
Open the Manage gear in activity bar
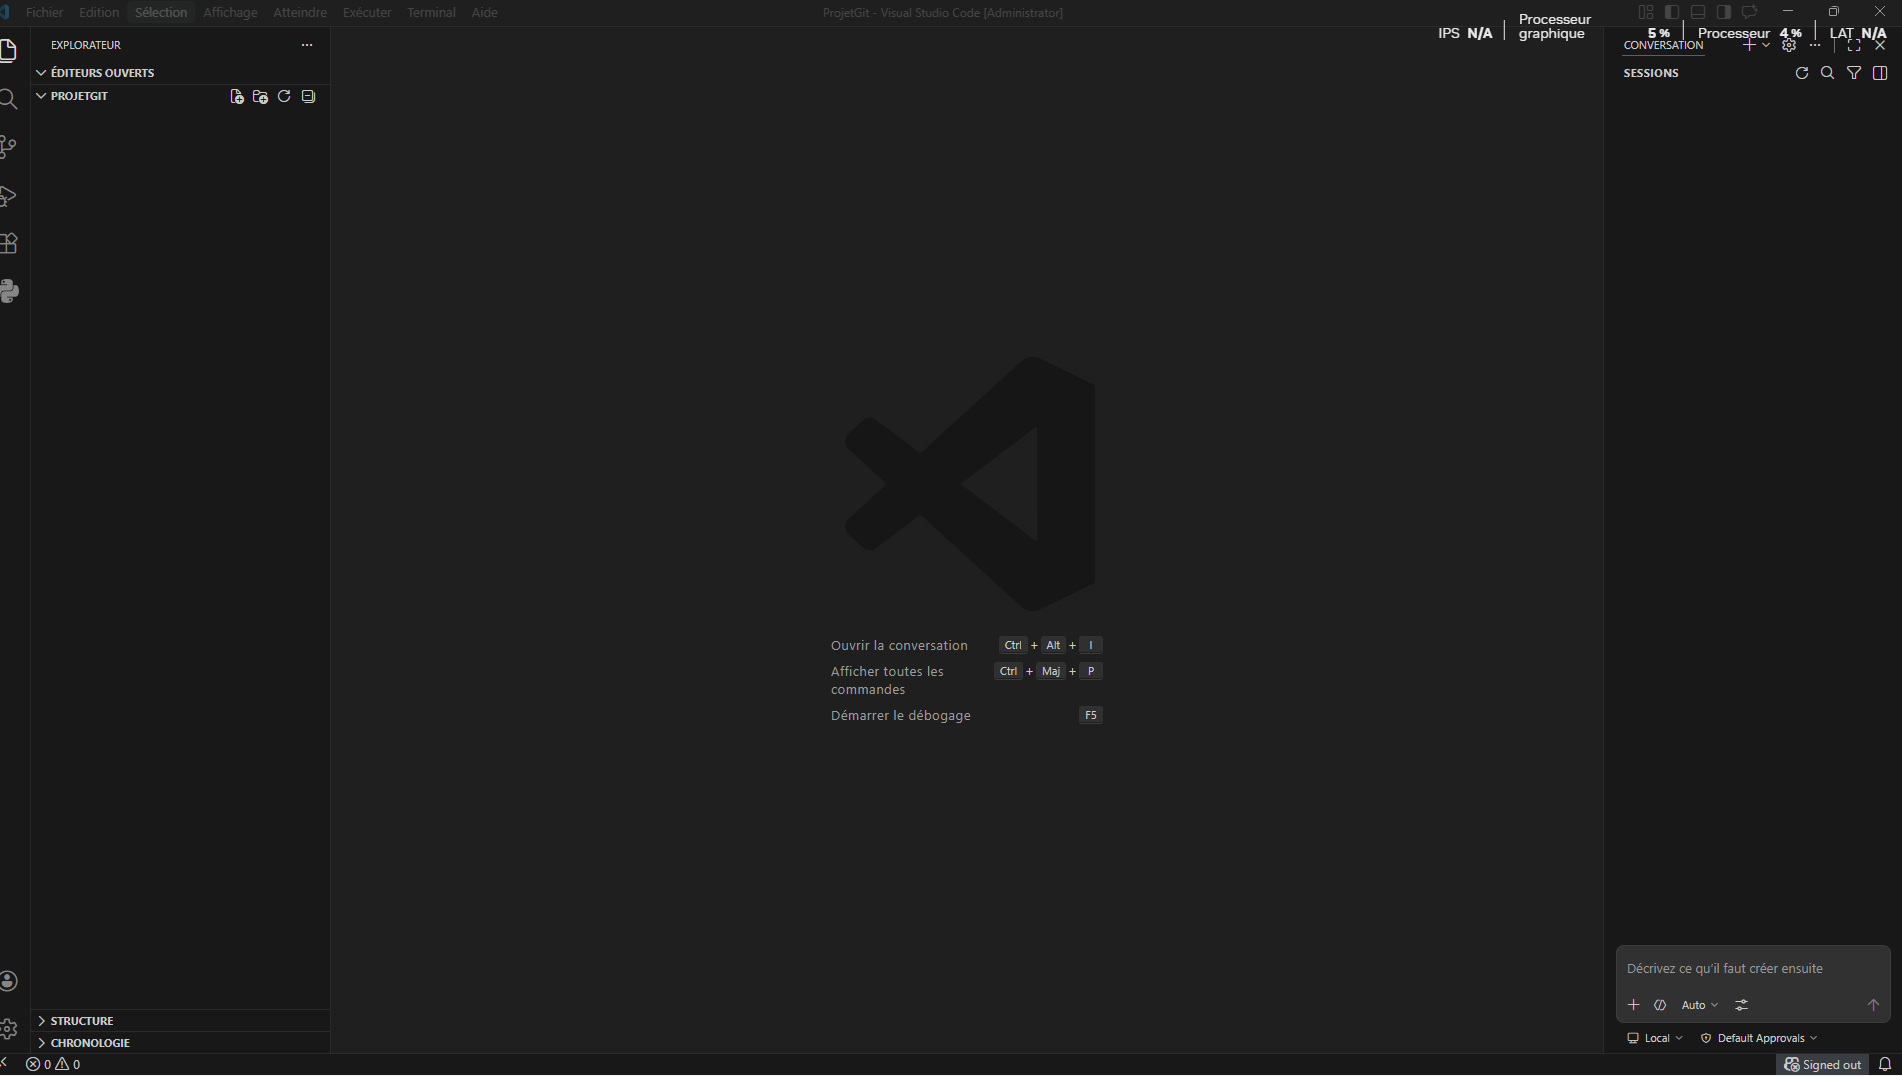tap(9, 1028)
